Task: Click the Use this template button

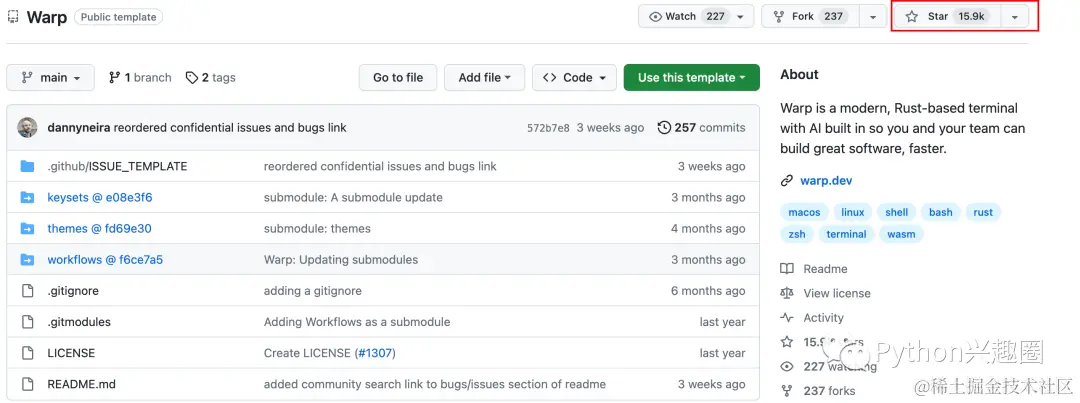Action: click(692, 78)
